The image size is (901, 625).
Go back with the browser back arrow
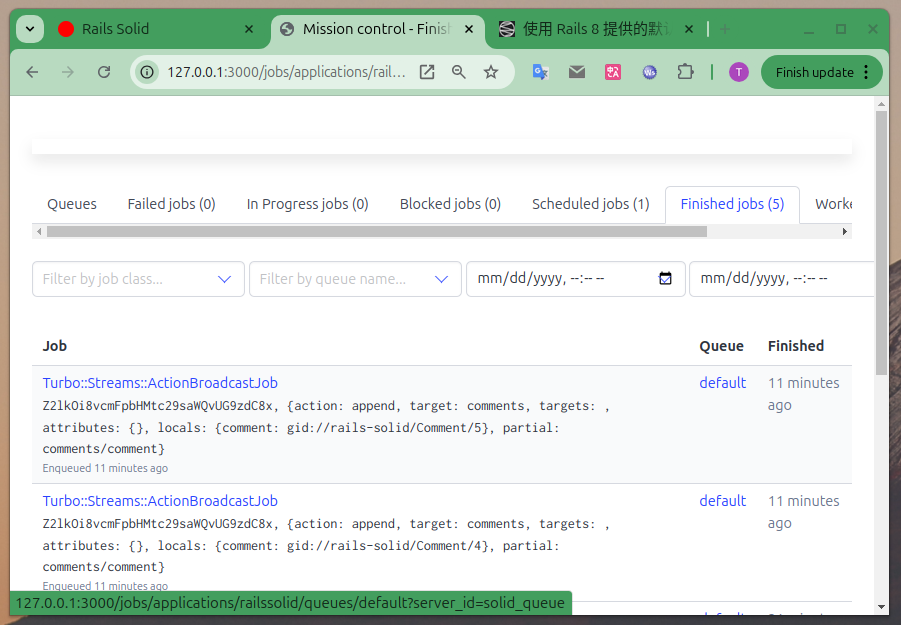pos(32,72)
